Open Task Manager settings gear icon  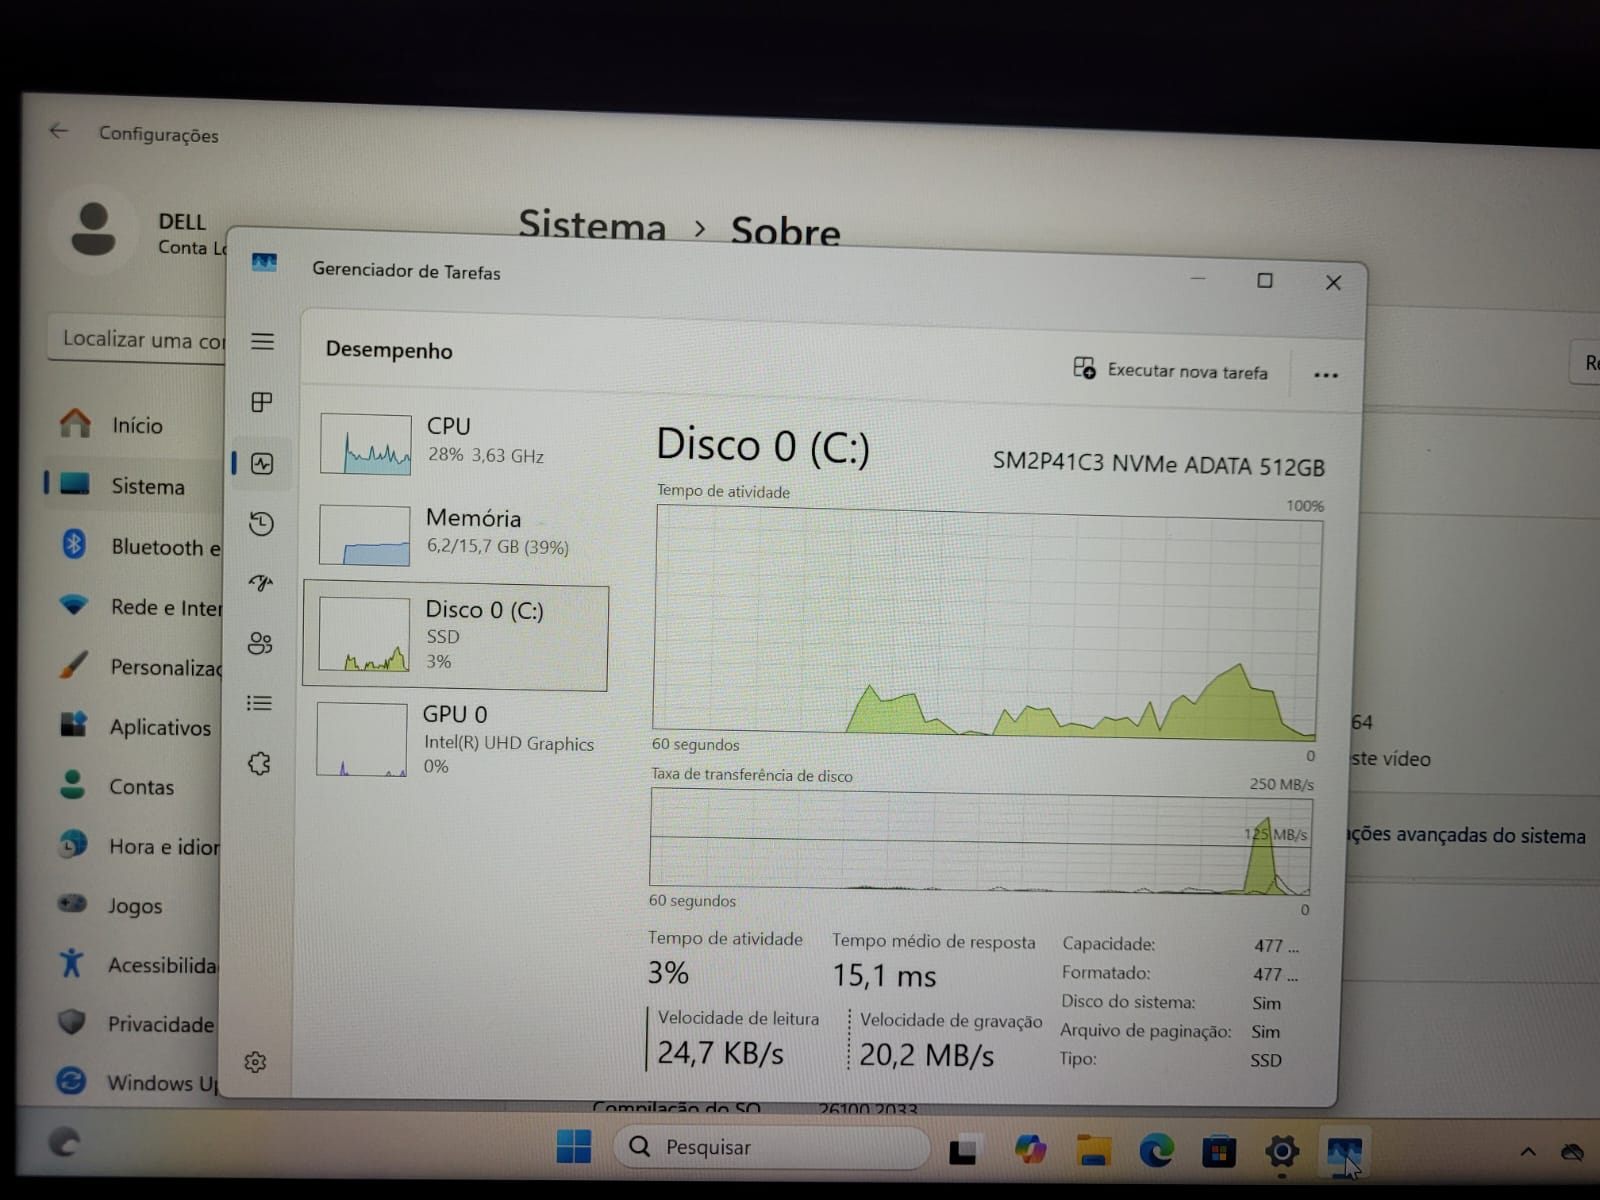[x=255, y=1062]
